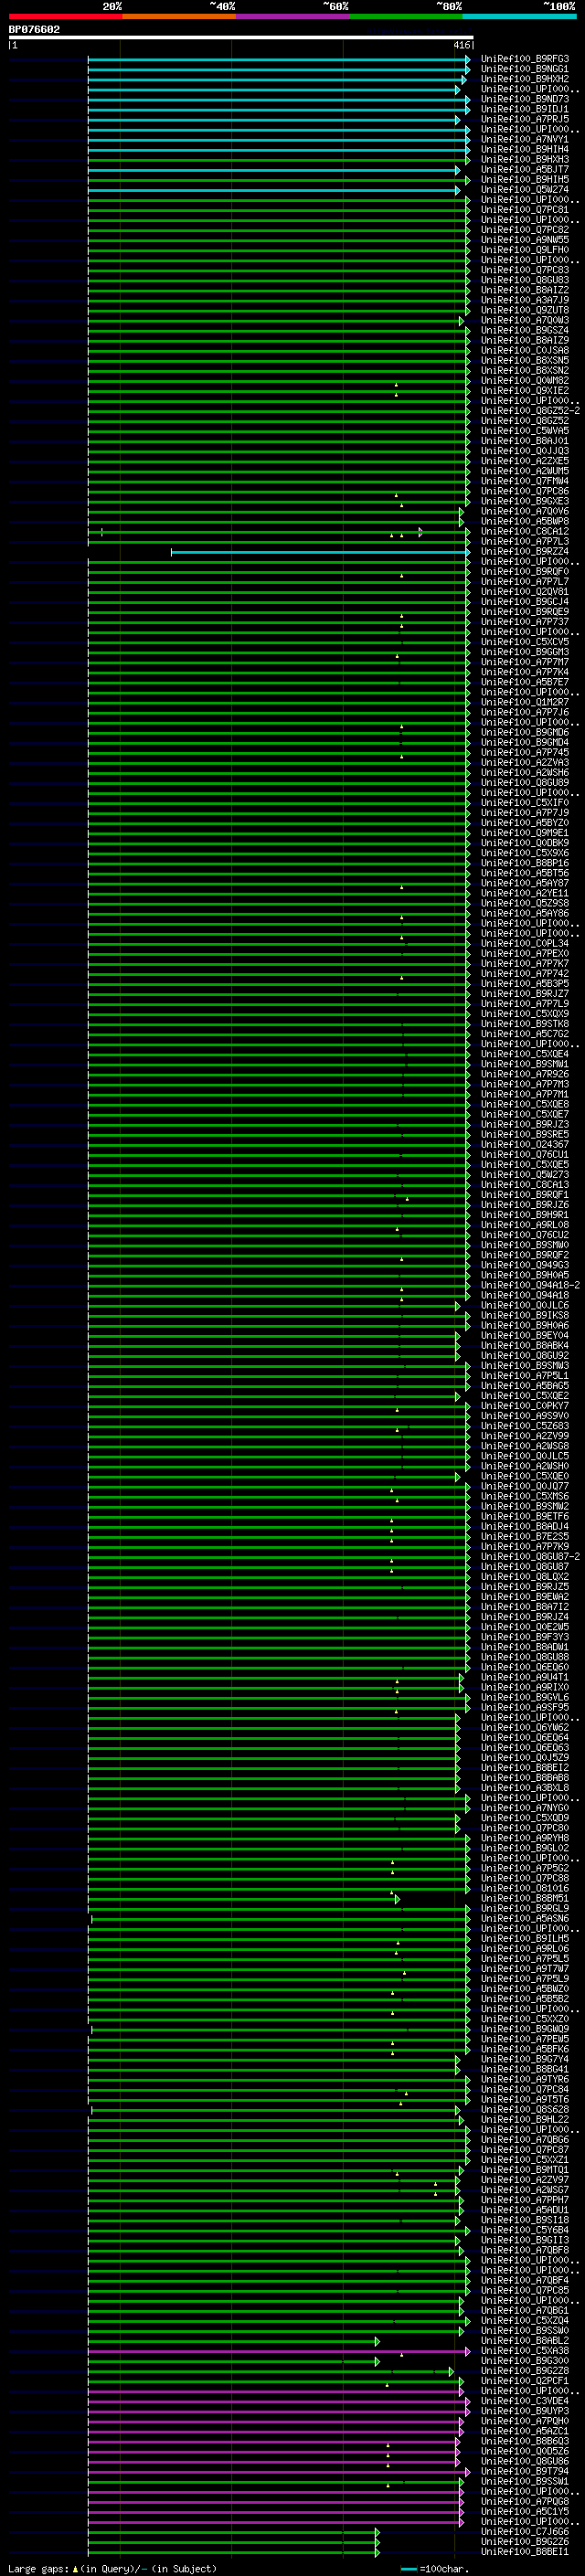
Task: Click the label UniRef100_A5B7E7
Action: (524, 682)
